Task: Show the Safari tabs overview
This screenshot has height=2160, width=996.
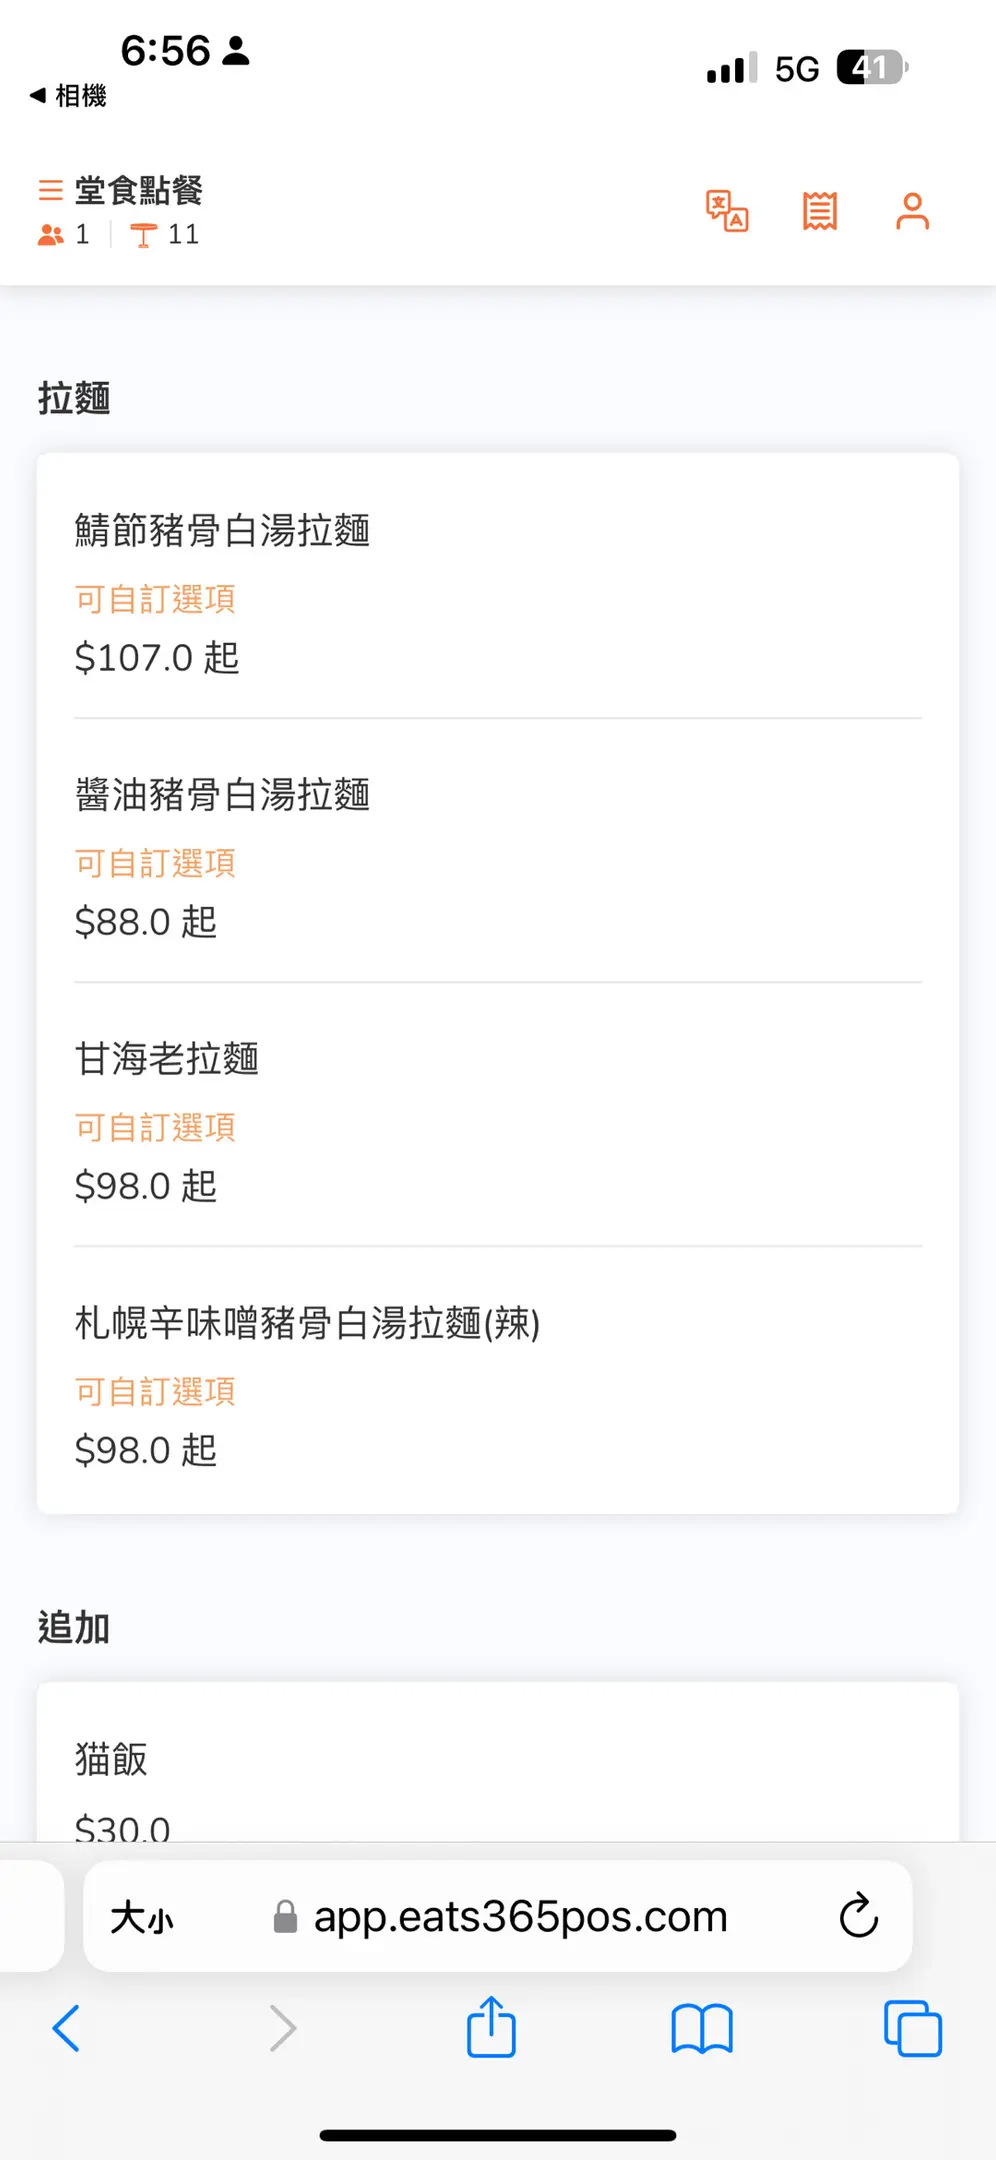Action: pyautogui.click(x=912, y=2030)
